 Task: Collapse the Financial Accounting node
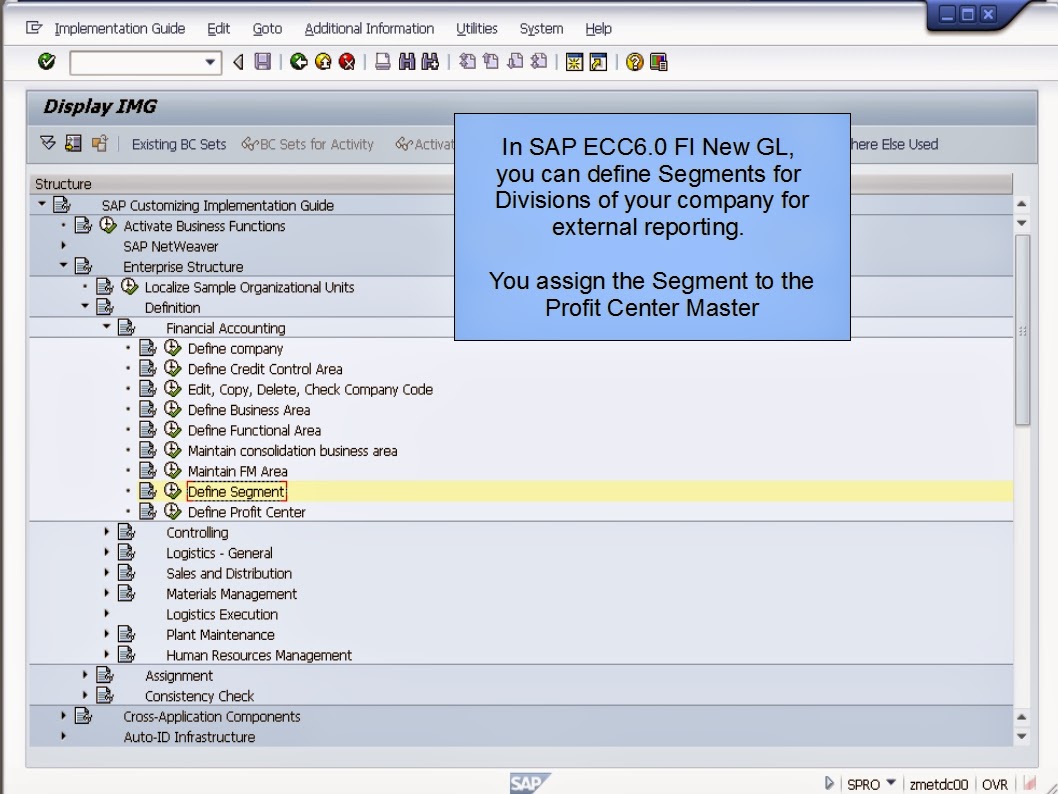[x=105, y=327]
